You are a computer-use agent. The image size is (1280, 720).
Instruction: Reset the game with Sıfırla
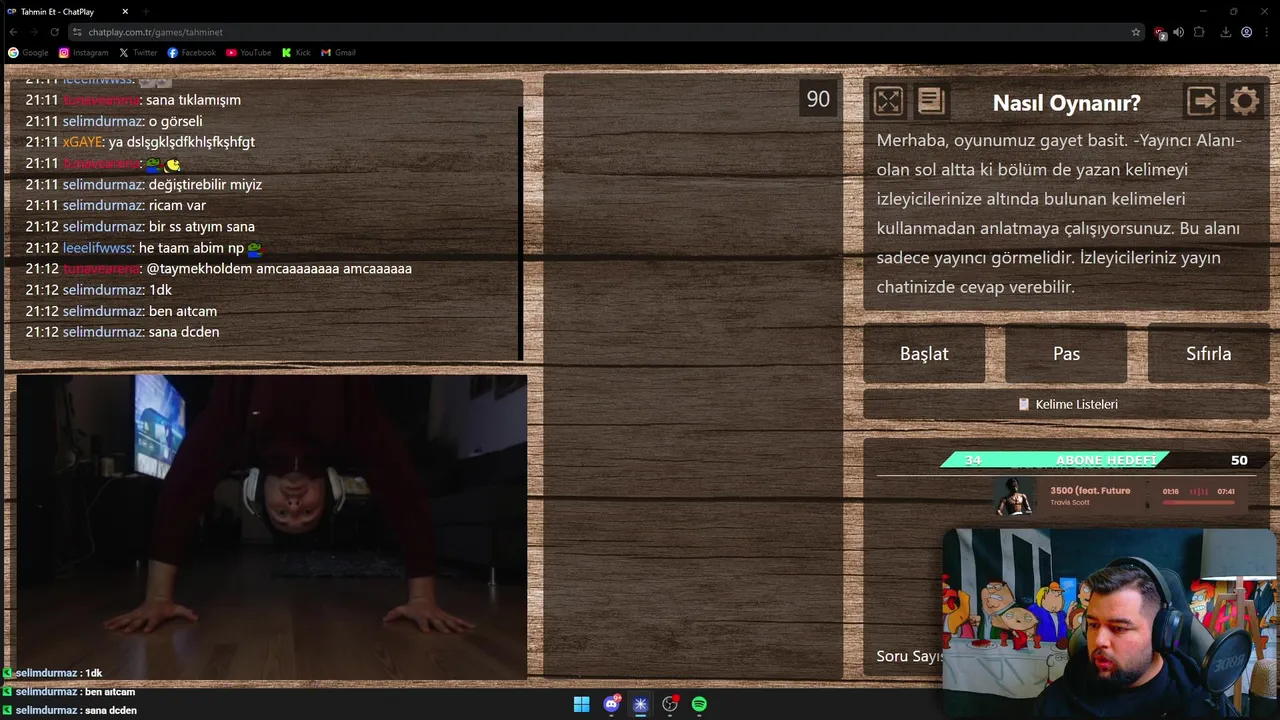[x=1208, y=353]
